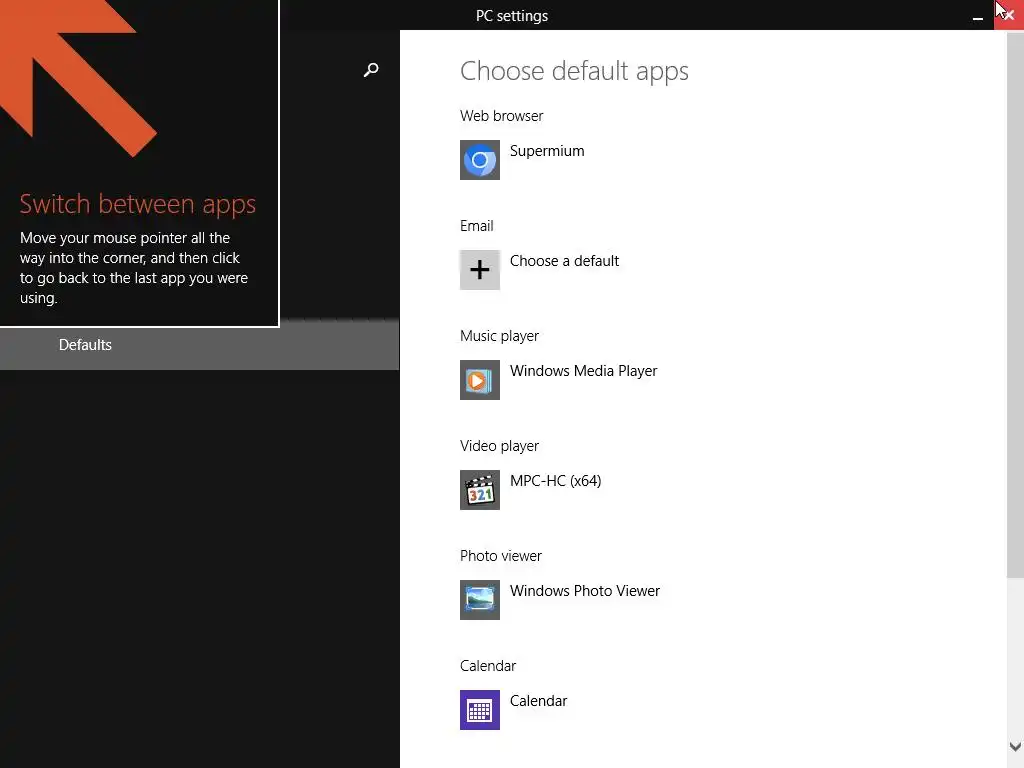1024x768 pixels.
Task: Change video player from MPC-HC (x64)
Action: click(x=555, y=481)
